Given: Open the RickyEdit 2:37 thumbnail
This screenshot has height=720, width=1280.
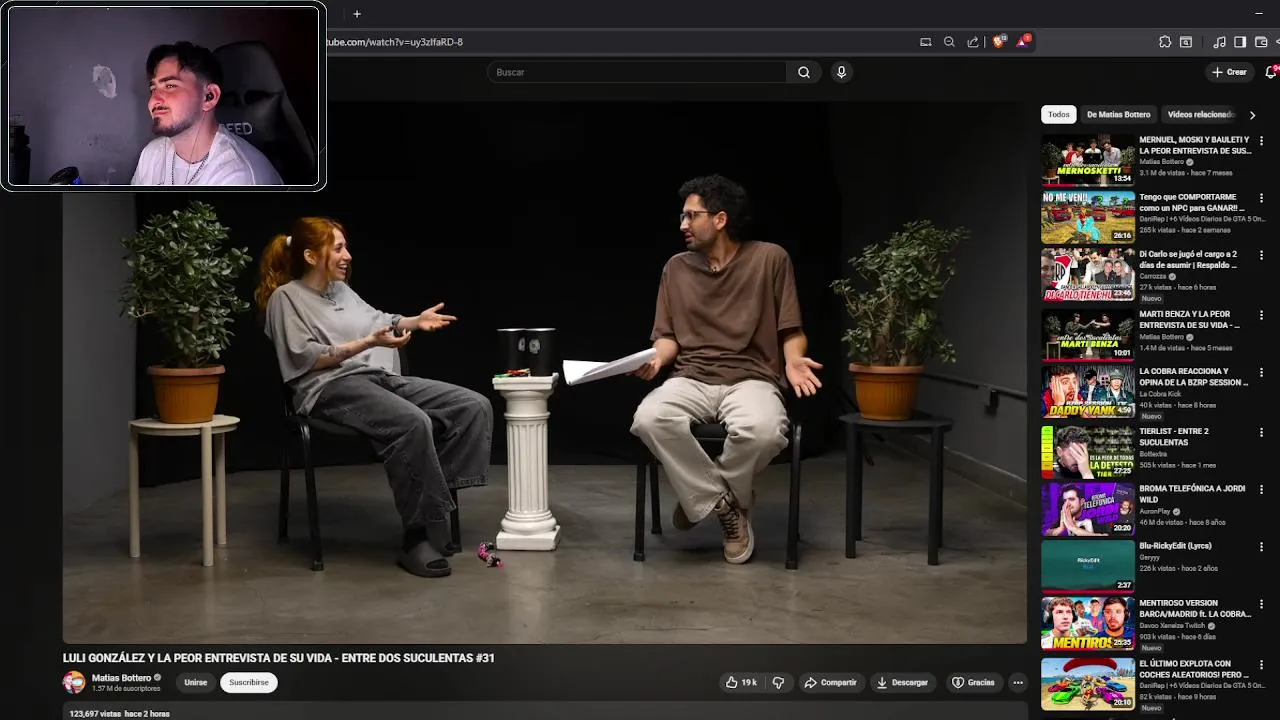Looking at the screenshot, I should tap(1088, 566).
